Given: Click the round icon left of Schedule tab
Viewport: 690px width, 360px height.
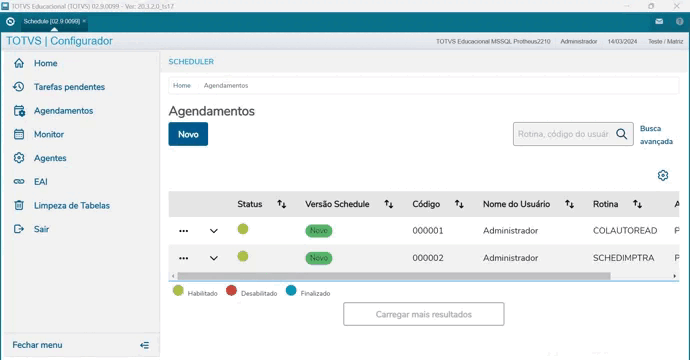Looking at the screenshot, I should tap(11, 21).
